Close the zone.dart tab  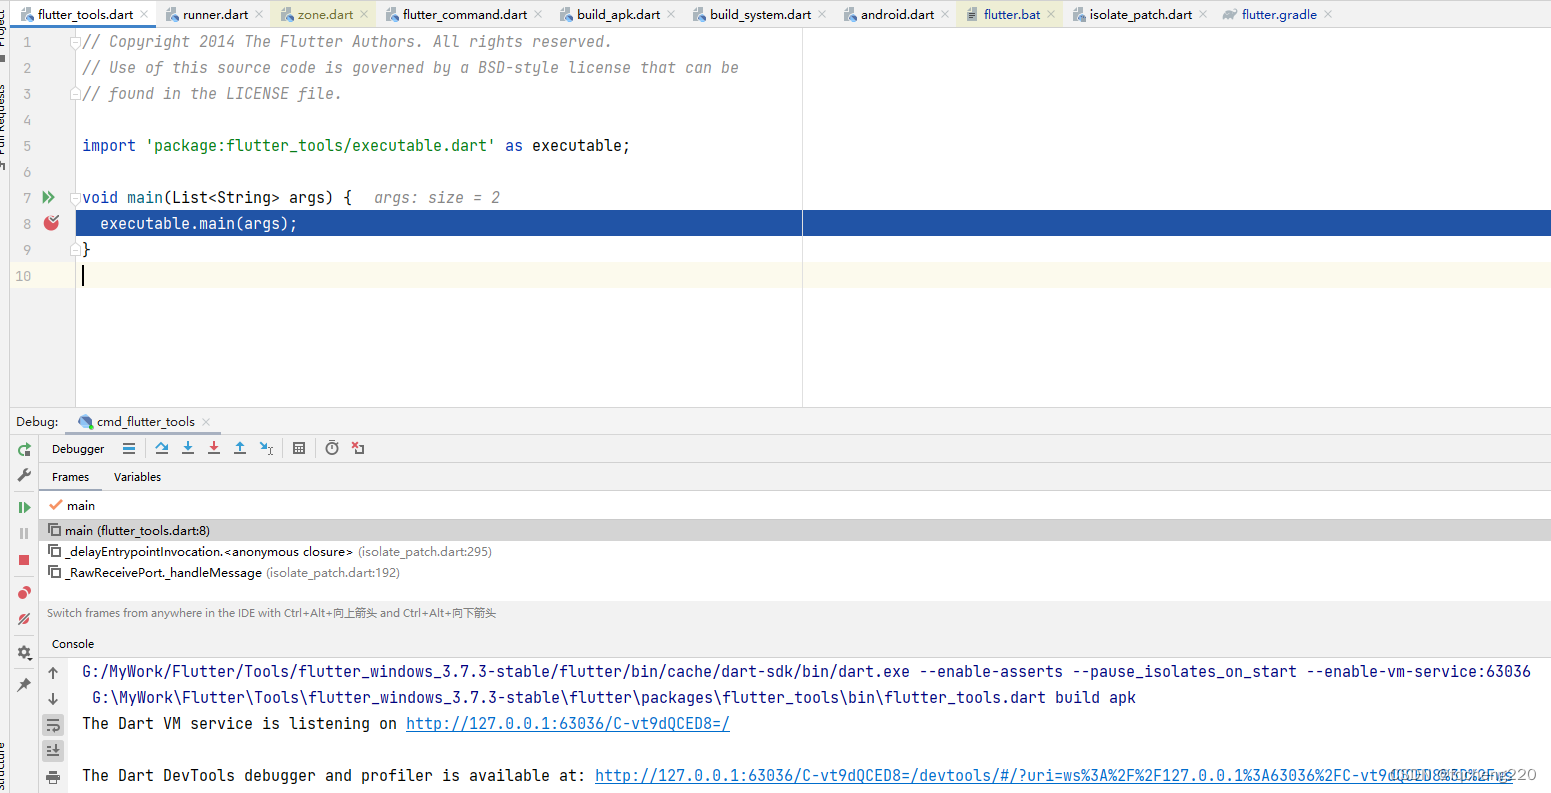[365, 14]
